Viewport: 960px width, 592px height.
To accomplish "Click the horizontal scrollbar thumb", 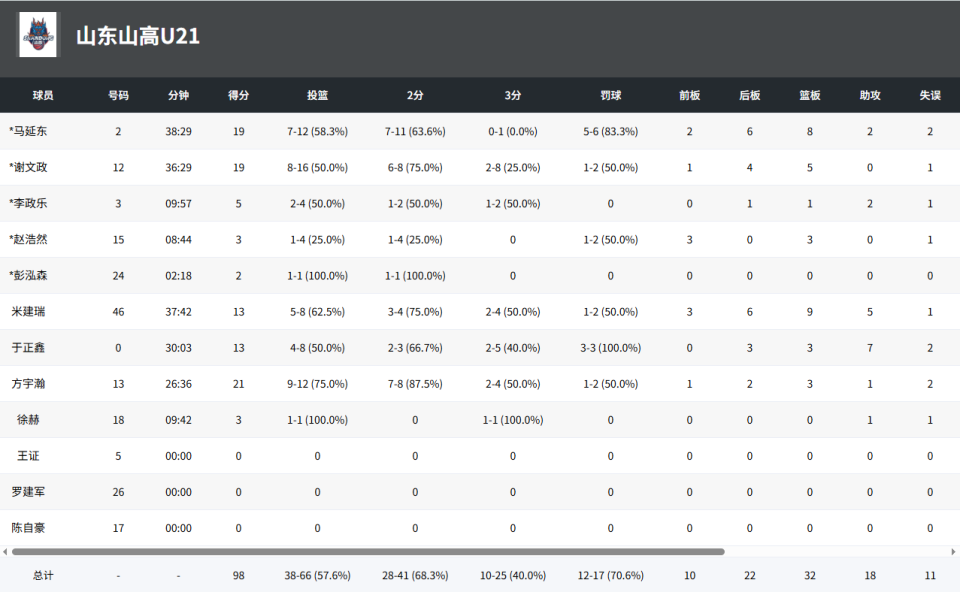I will (368, 552).
